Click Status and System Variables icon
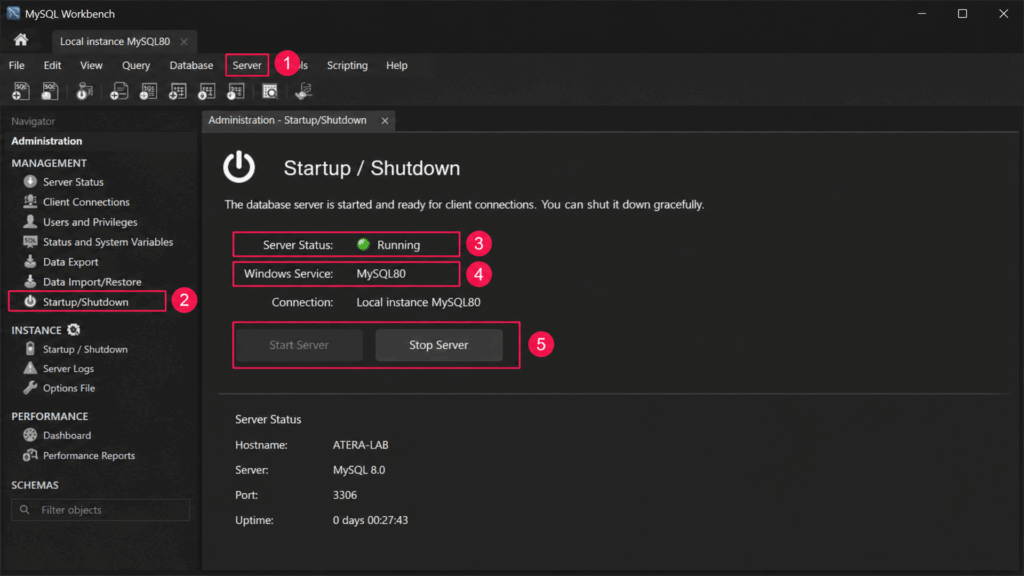The width and height of the screenshot is (1024, 576). pyautogui.click(x=30, y=242)
